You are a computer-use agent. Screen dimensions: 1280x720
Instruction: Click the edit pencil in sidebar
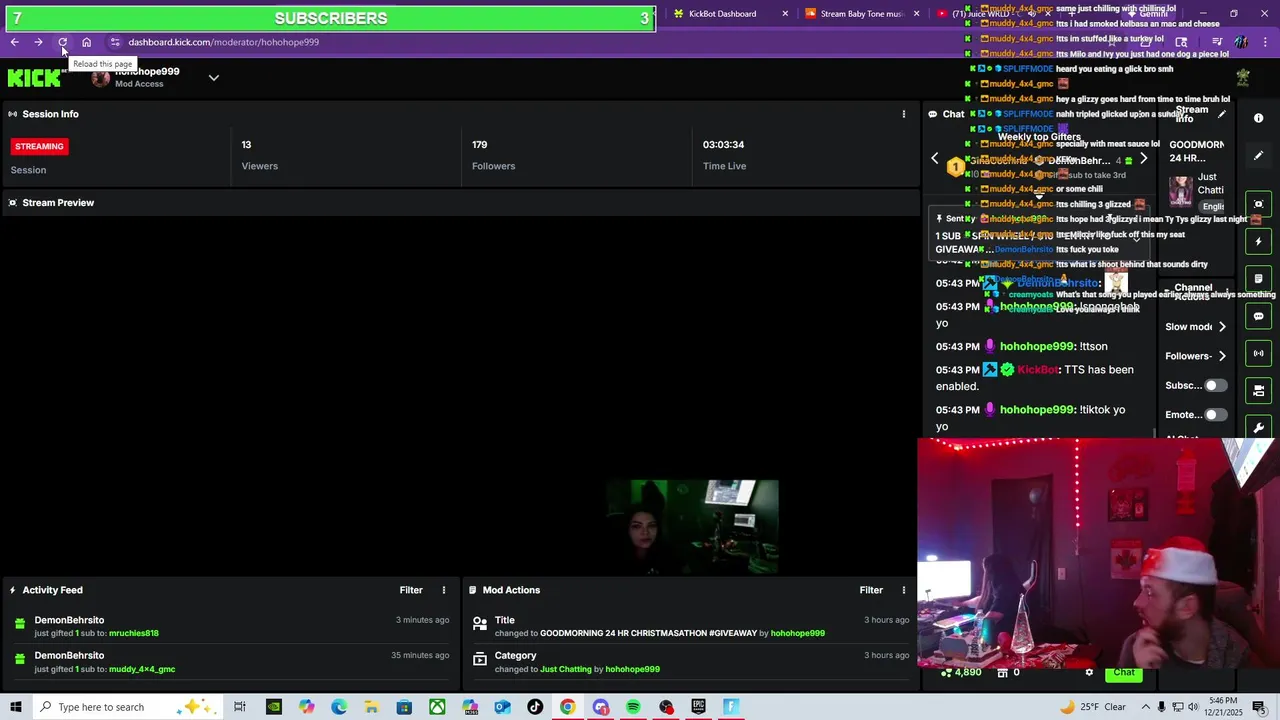(1258, 156)
